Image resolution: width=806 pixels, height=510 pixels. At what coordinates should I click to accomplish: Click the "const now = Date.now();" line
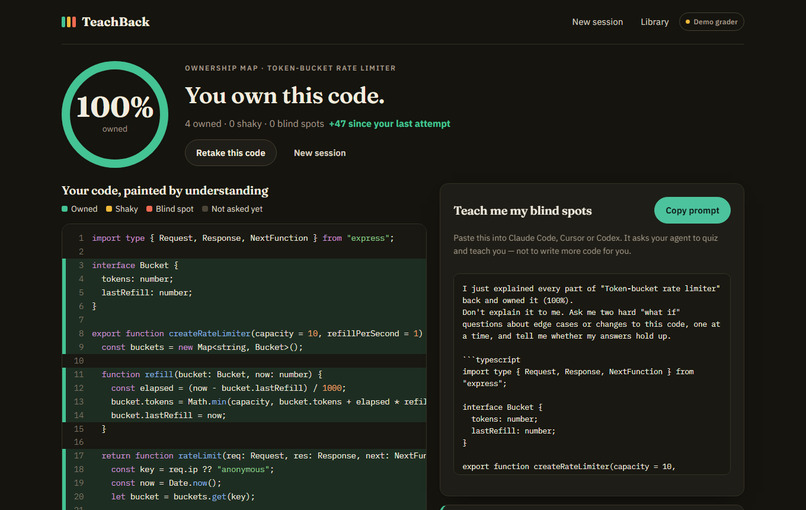[166, 483]
